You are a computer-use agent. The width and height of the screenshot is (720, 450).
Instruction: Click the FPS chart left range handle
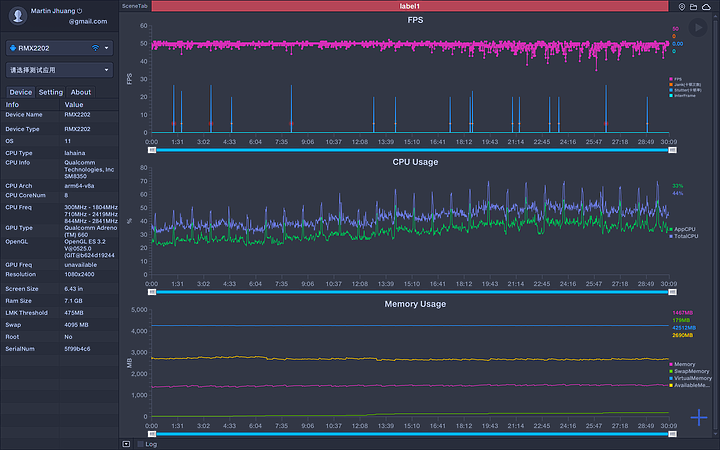tap(152, 150)
